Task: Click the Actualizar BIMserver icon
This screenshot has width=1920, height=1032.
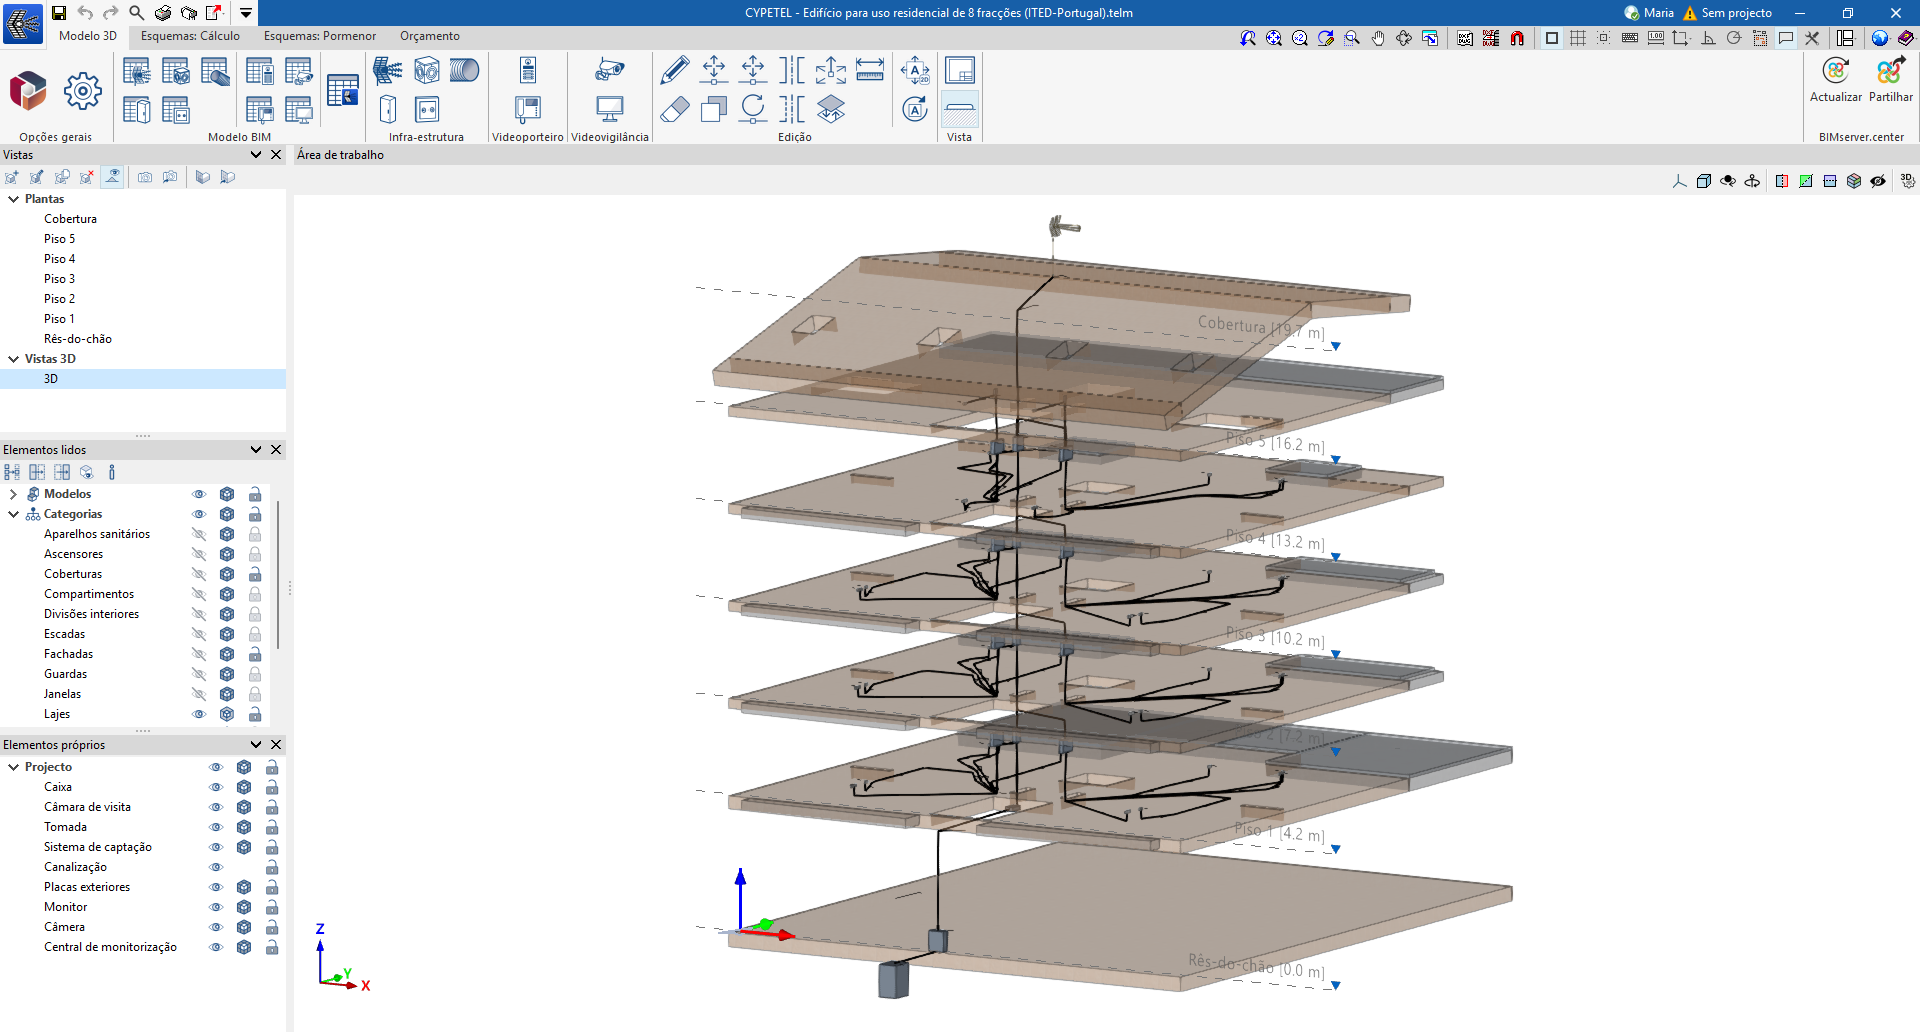Action: [x=1835, y=72]
